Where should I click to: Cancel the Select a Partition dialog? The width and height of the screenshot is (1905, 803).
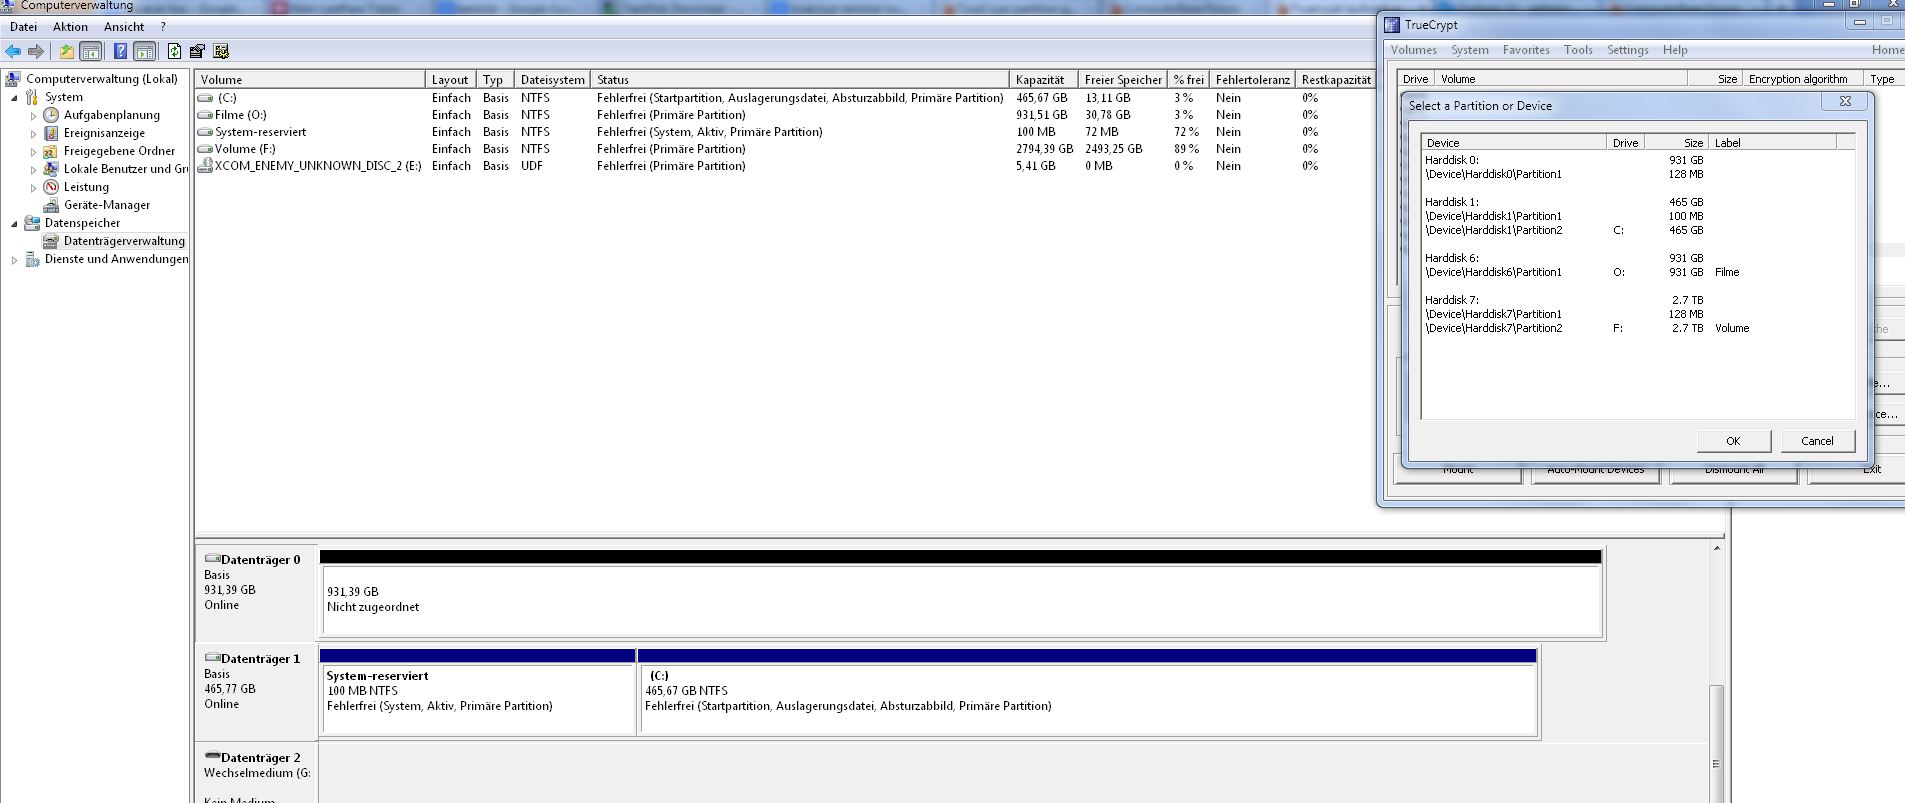pyautogui.click(x=1817, y=441)
